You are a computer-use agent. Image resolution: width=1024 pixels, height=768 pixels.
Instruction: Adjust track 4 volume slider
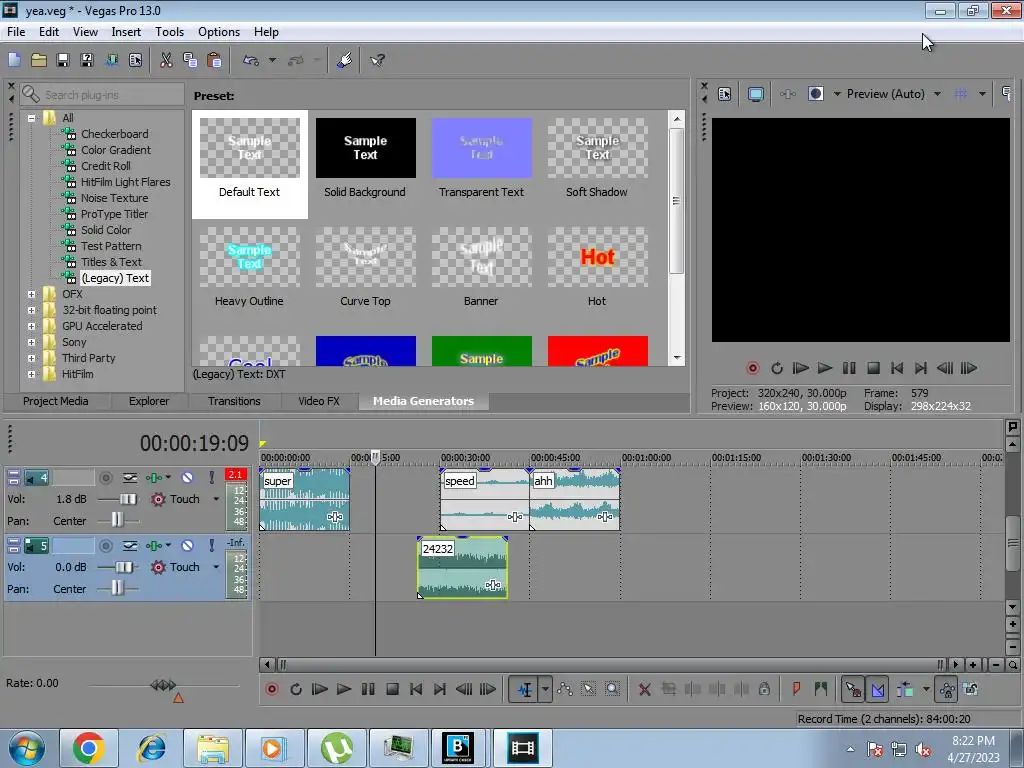point(127,499)
